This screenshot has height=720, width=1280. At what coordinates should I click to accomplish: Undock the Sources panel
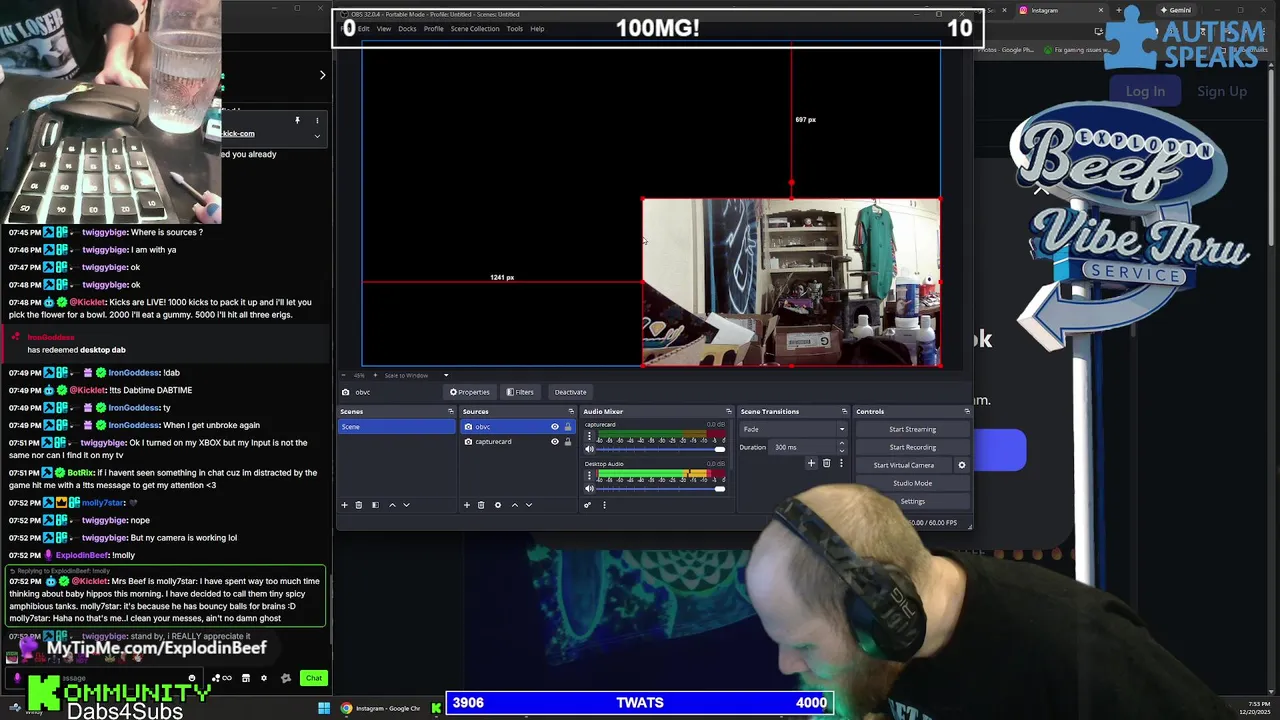click(571, 411)
